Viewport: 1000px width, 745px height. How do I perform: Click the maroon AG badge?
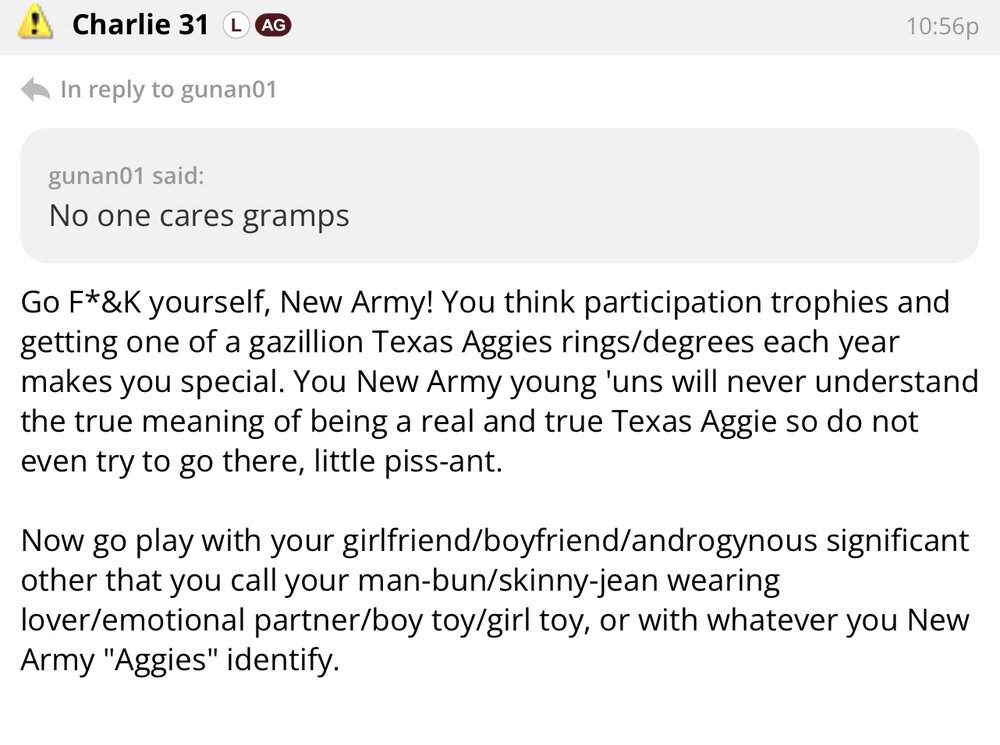(x=272, y=26)
